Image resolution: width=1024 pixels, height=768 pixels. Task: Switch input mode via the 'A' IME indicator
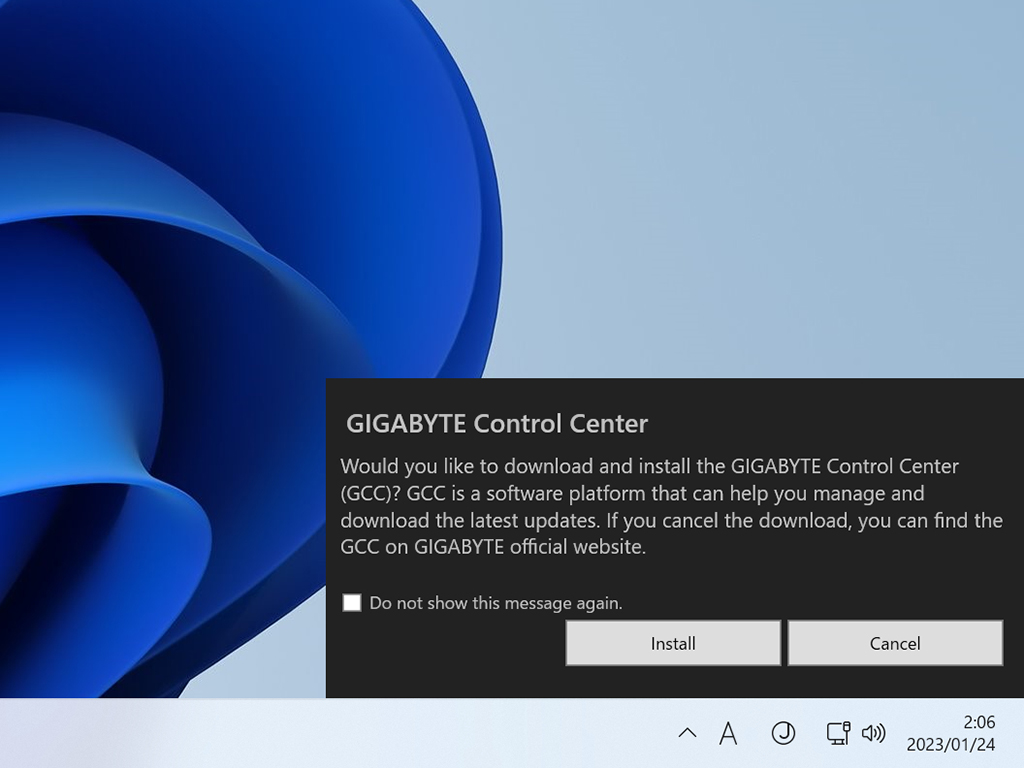728,733
